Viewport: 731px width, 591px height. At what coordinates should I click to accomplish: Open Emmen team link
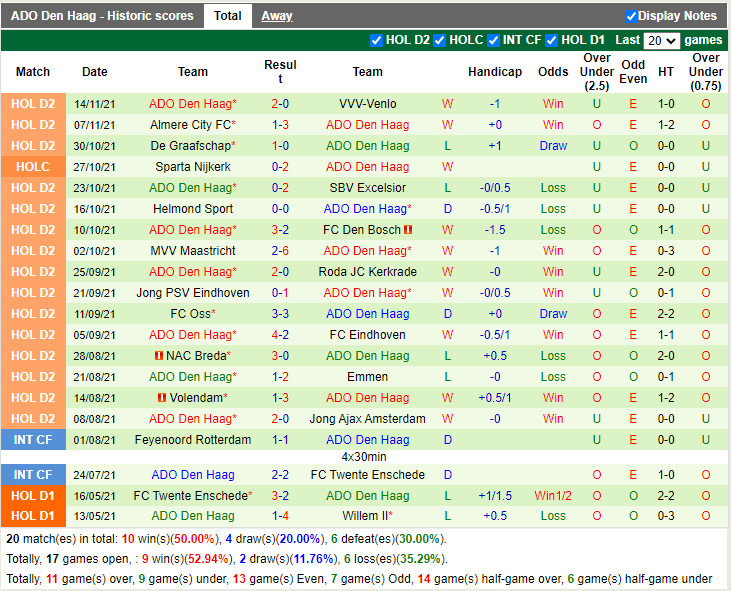click(367, 377)
